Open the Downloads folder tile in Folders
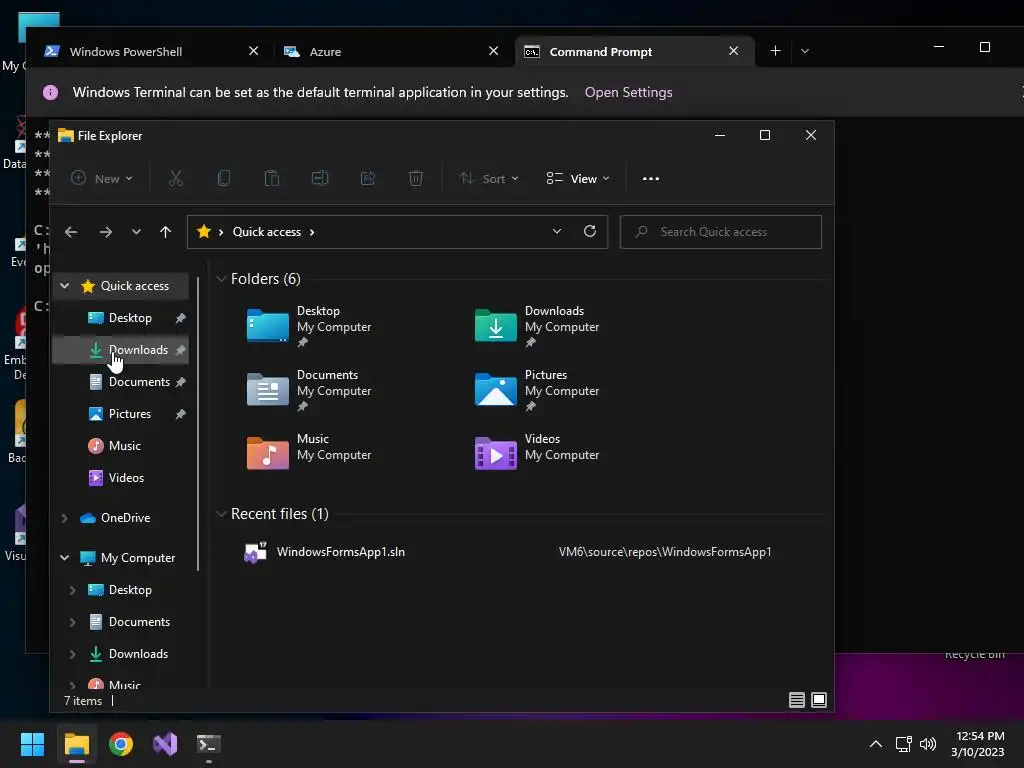The height and width of the screenshot is (768, 1024). pyautogui.click(x=537, y=326)
